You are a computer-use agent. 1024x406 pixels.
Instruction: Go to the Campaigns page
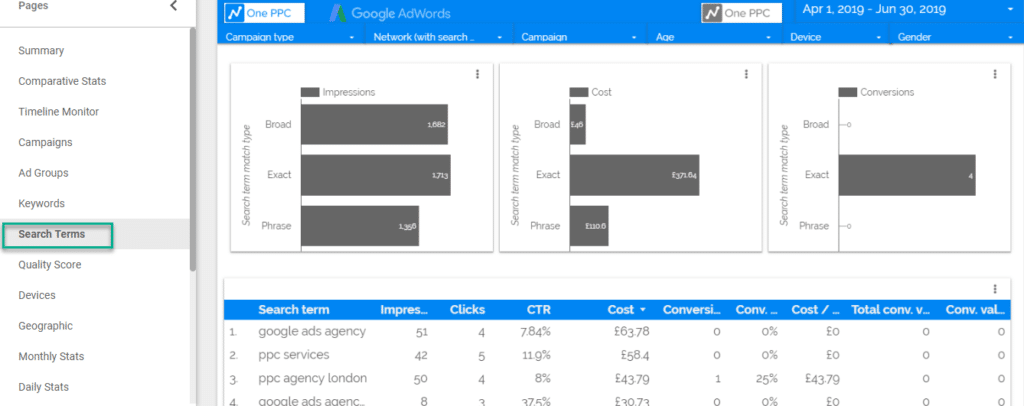point(45,142)
